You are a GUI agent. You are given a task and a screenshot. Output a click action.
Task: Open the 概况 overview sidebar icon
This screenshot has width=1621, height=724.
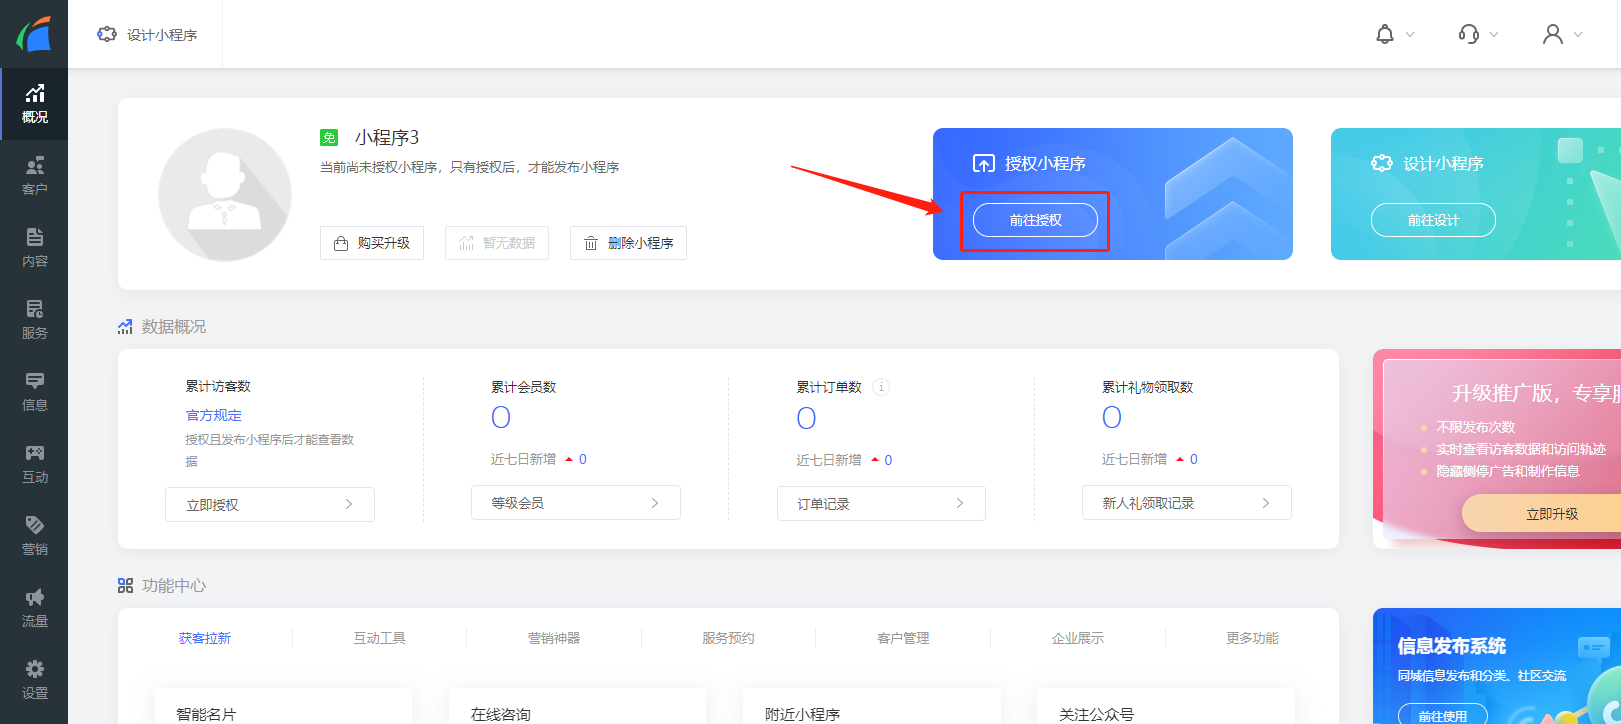tap(34, 104)
